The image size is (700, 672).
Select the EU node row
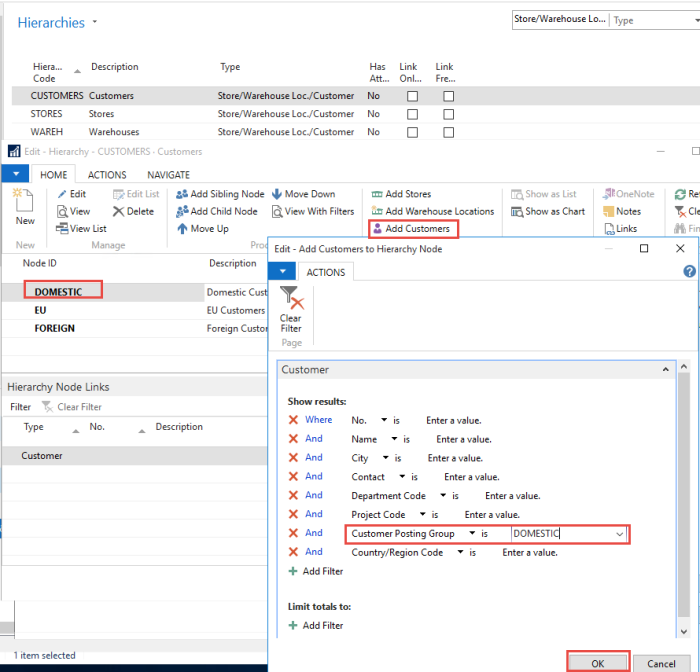pos(41,310)
